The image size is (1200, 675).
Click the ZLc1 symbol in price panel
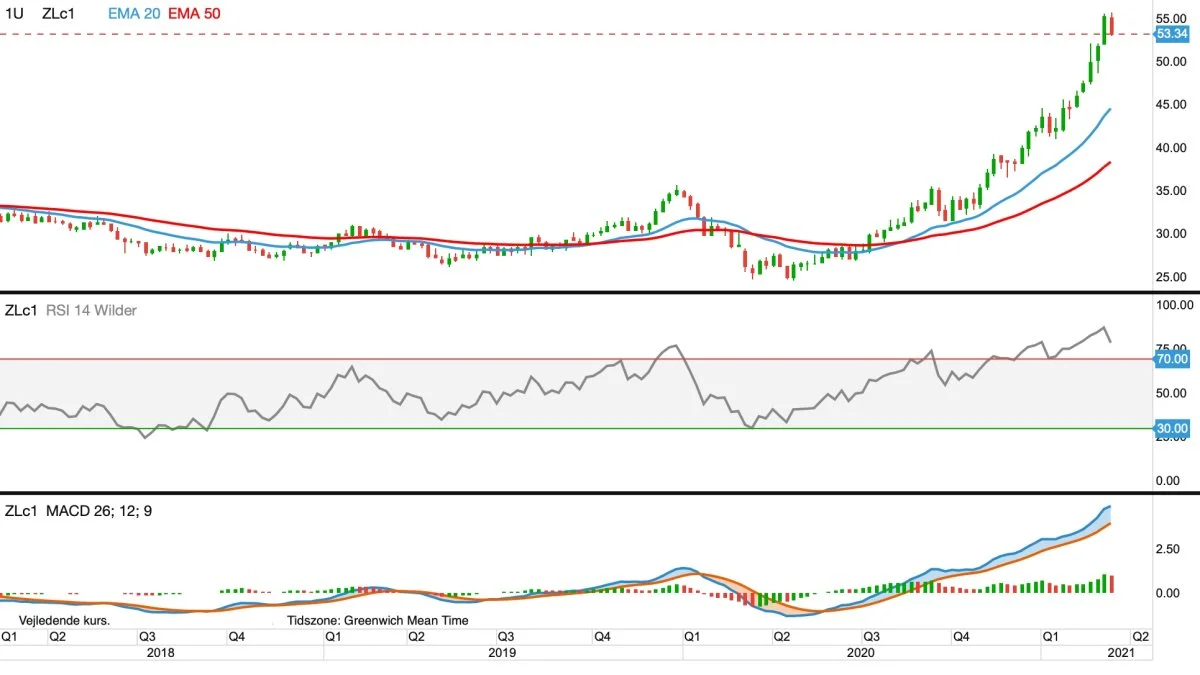pyautogui.click(x=58, y=14)
